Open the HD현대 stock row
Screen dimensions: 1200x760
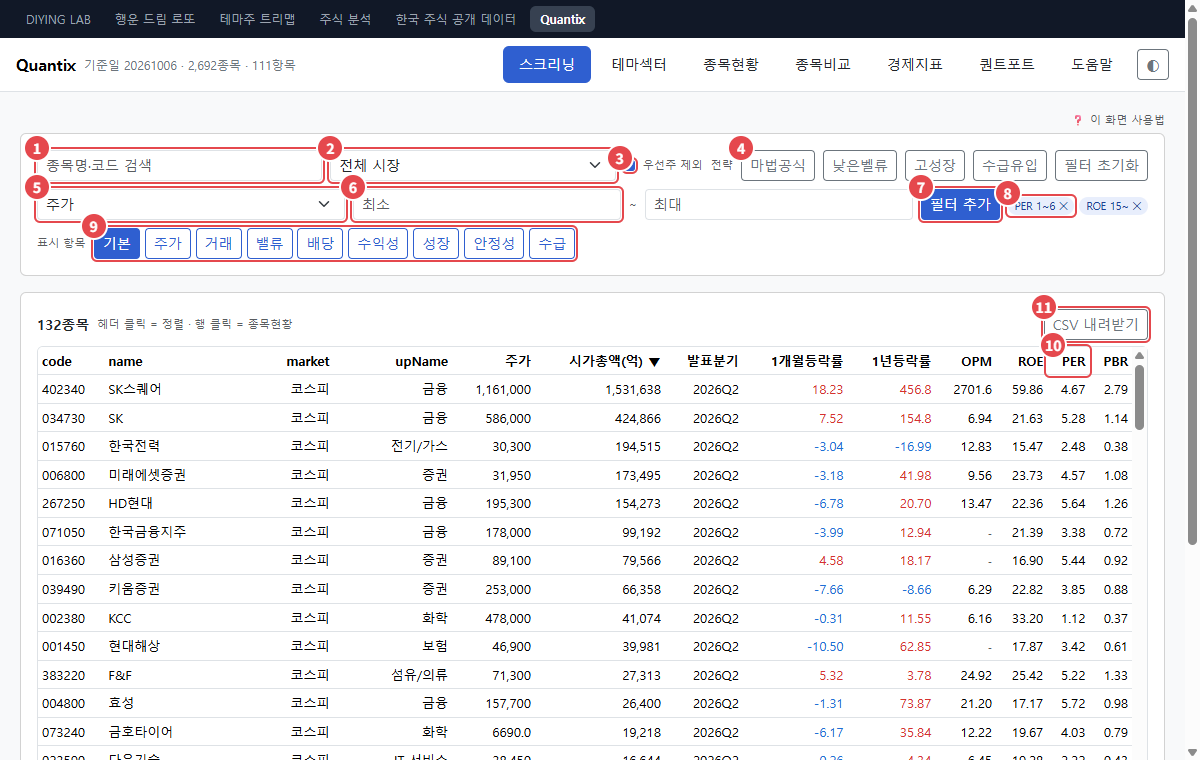point(585,503)
